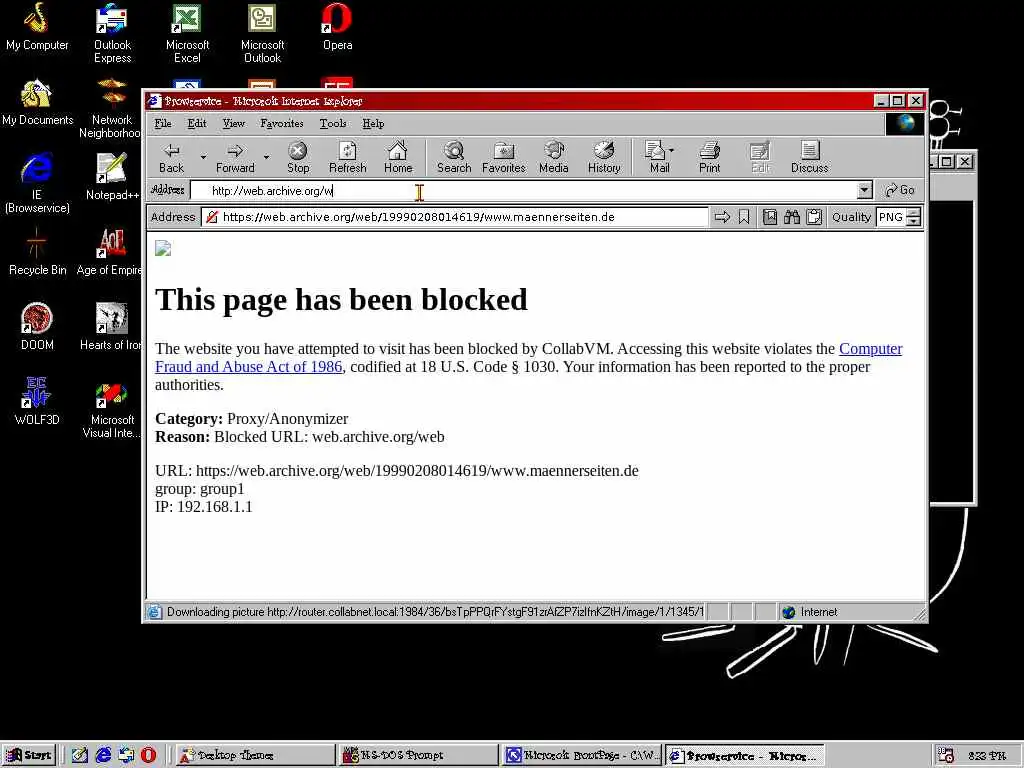Select the Notepad++ desktop shortcut
The width and height of the screenshot is (1024, 768).
[112, 176]
